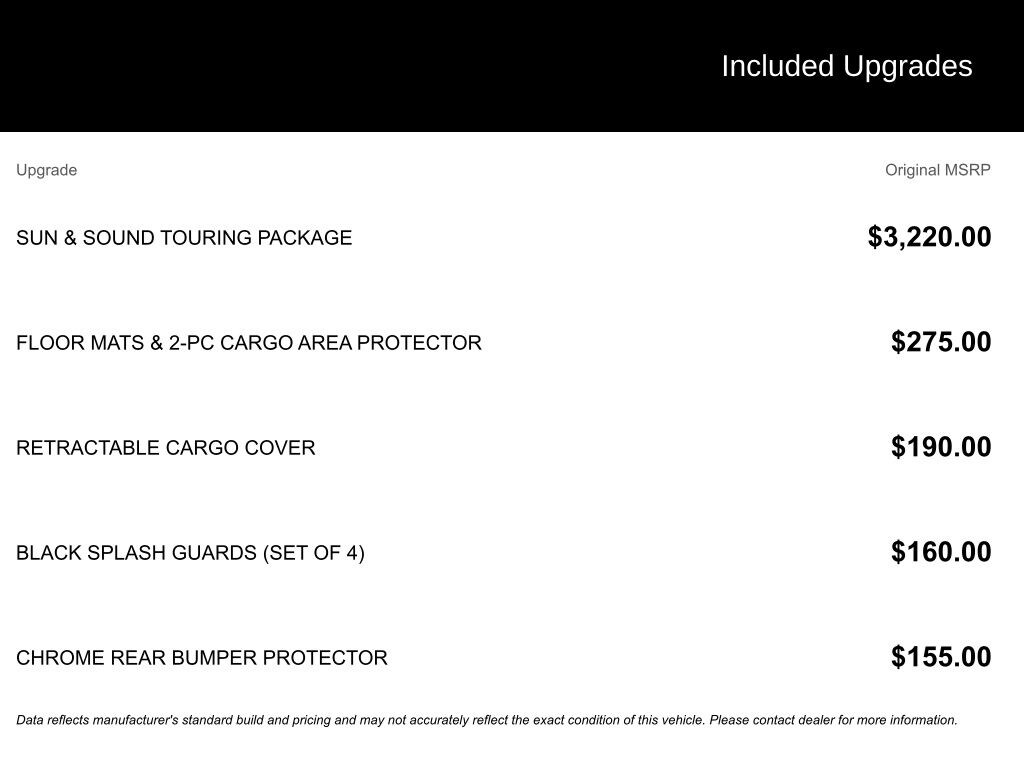Click the $155.00 price
This screenshot has width=1024, height=768.
pos(941,657)
